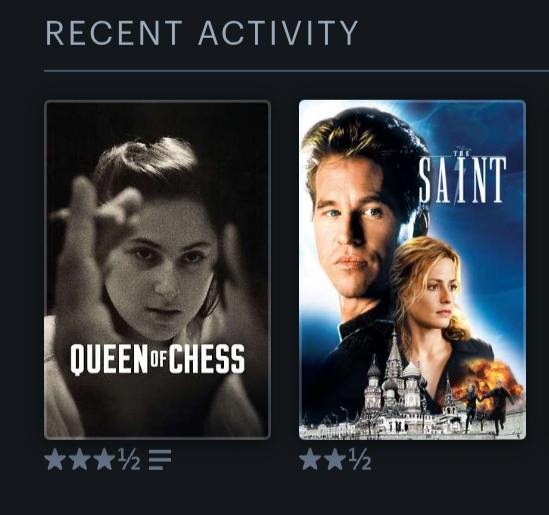Click the half-star symbol under Queen of Chess
Image resolution: width=549 pixels, height=515 pixels.
128,459
